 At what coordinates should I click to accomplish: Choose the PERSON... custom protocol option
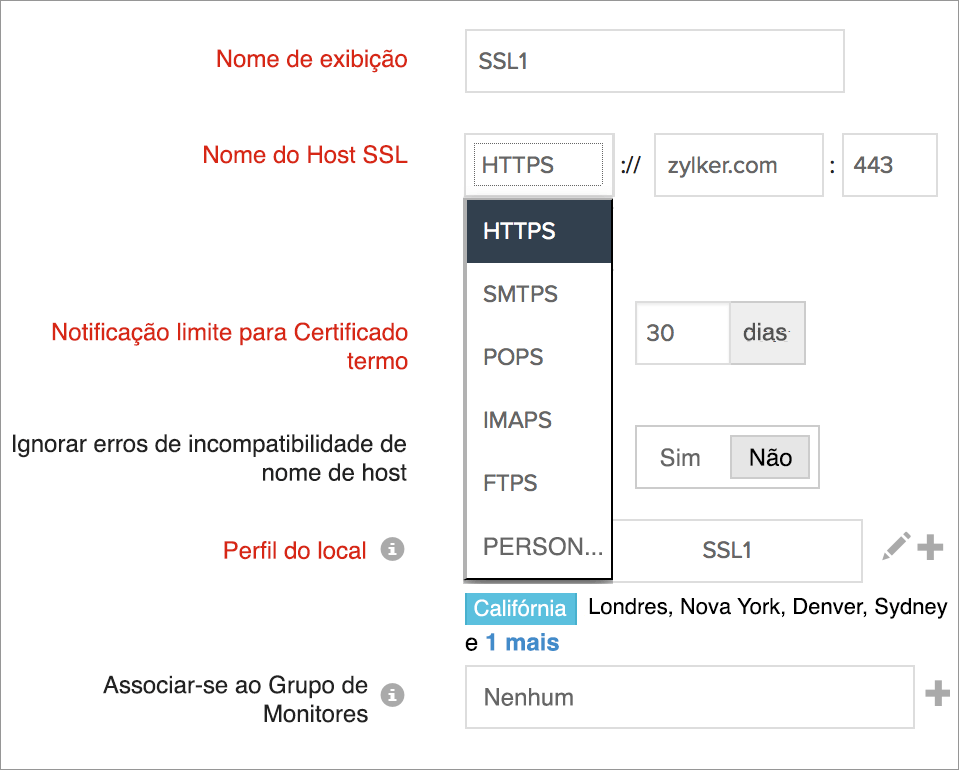540,547
